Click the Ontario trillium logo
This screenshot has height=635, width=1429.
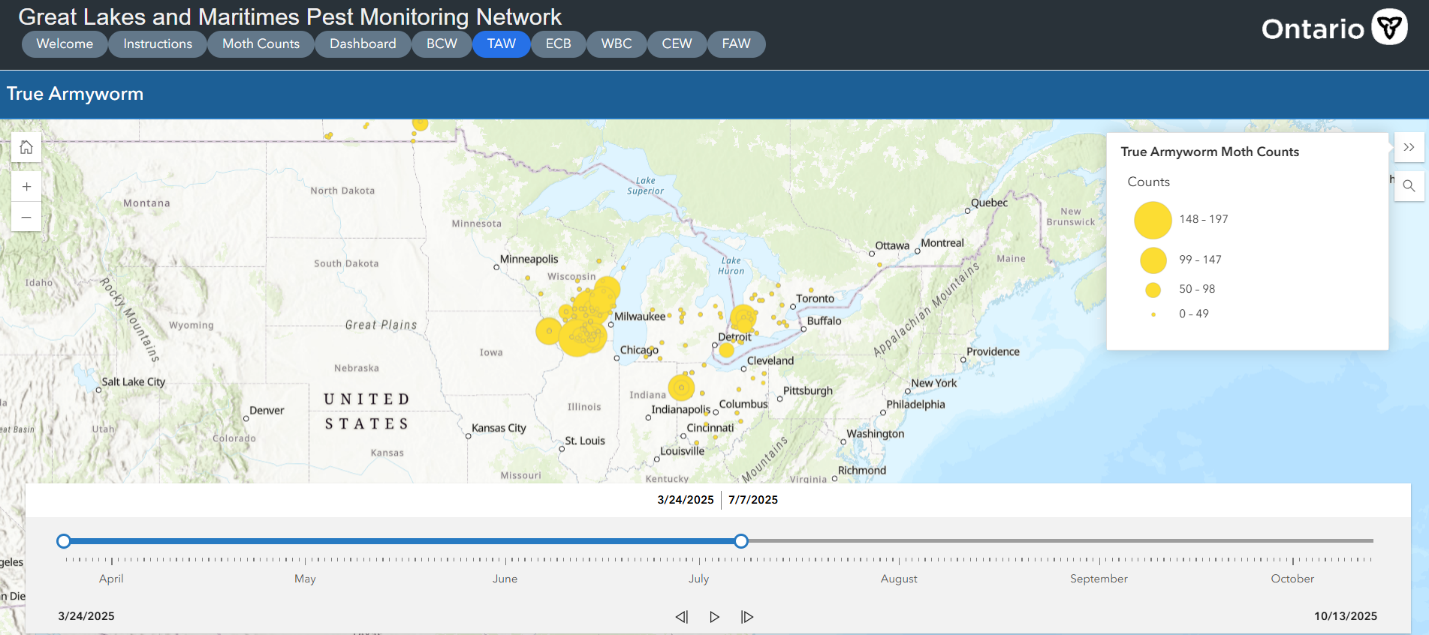click(1389, 28)
